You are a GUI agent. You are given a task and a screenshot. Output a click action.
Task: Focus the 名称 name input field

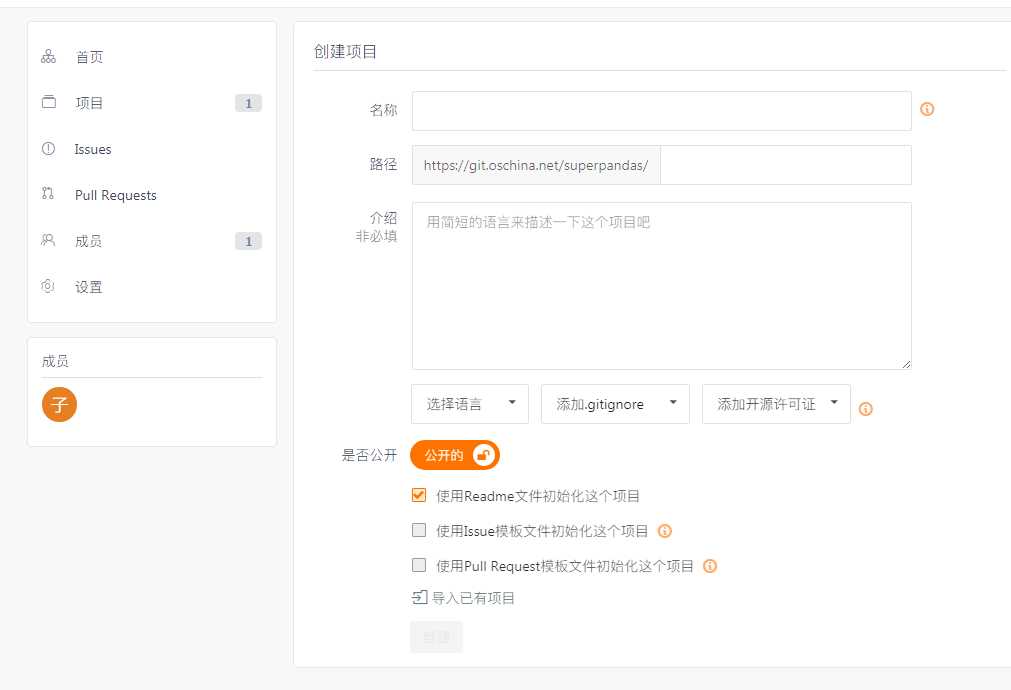(662, 111)
